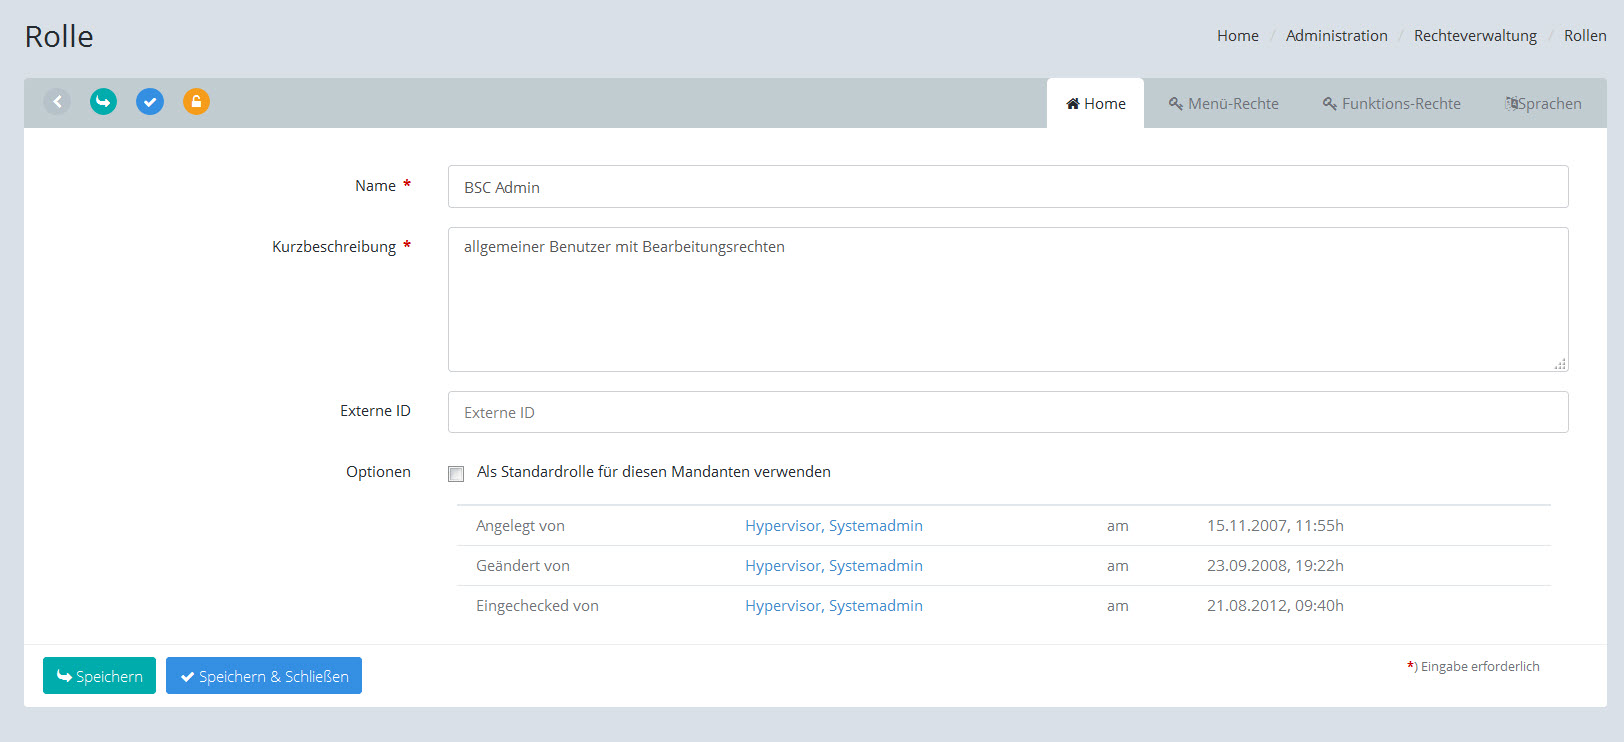Open the Funktions-Rechte tab
Screen dimensions: 1624x742
point(1391,104)
